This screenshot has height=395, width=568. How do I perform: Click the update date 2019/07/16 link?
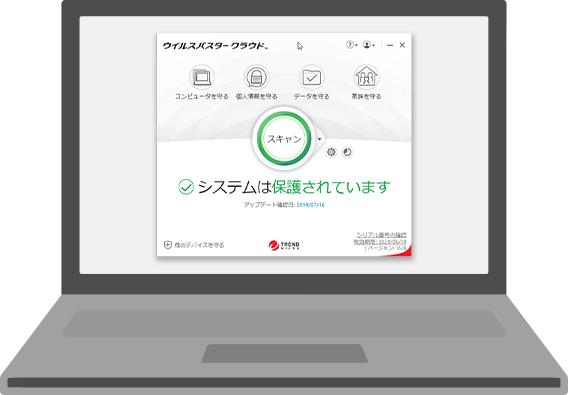pyautogui.click(x=310, y=205)
